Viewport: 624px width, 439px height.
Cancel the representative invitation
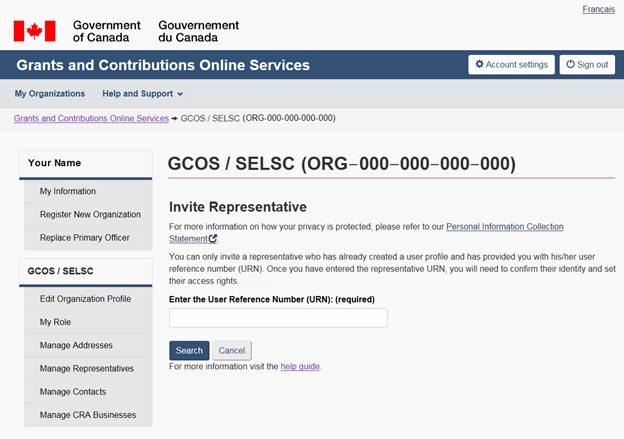(232, 351)
